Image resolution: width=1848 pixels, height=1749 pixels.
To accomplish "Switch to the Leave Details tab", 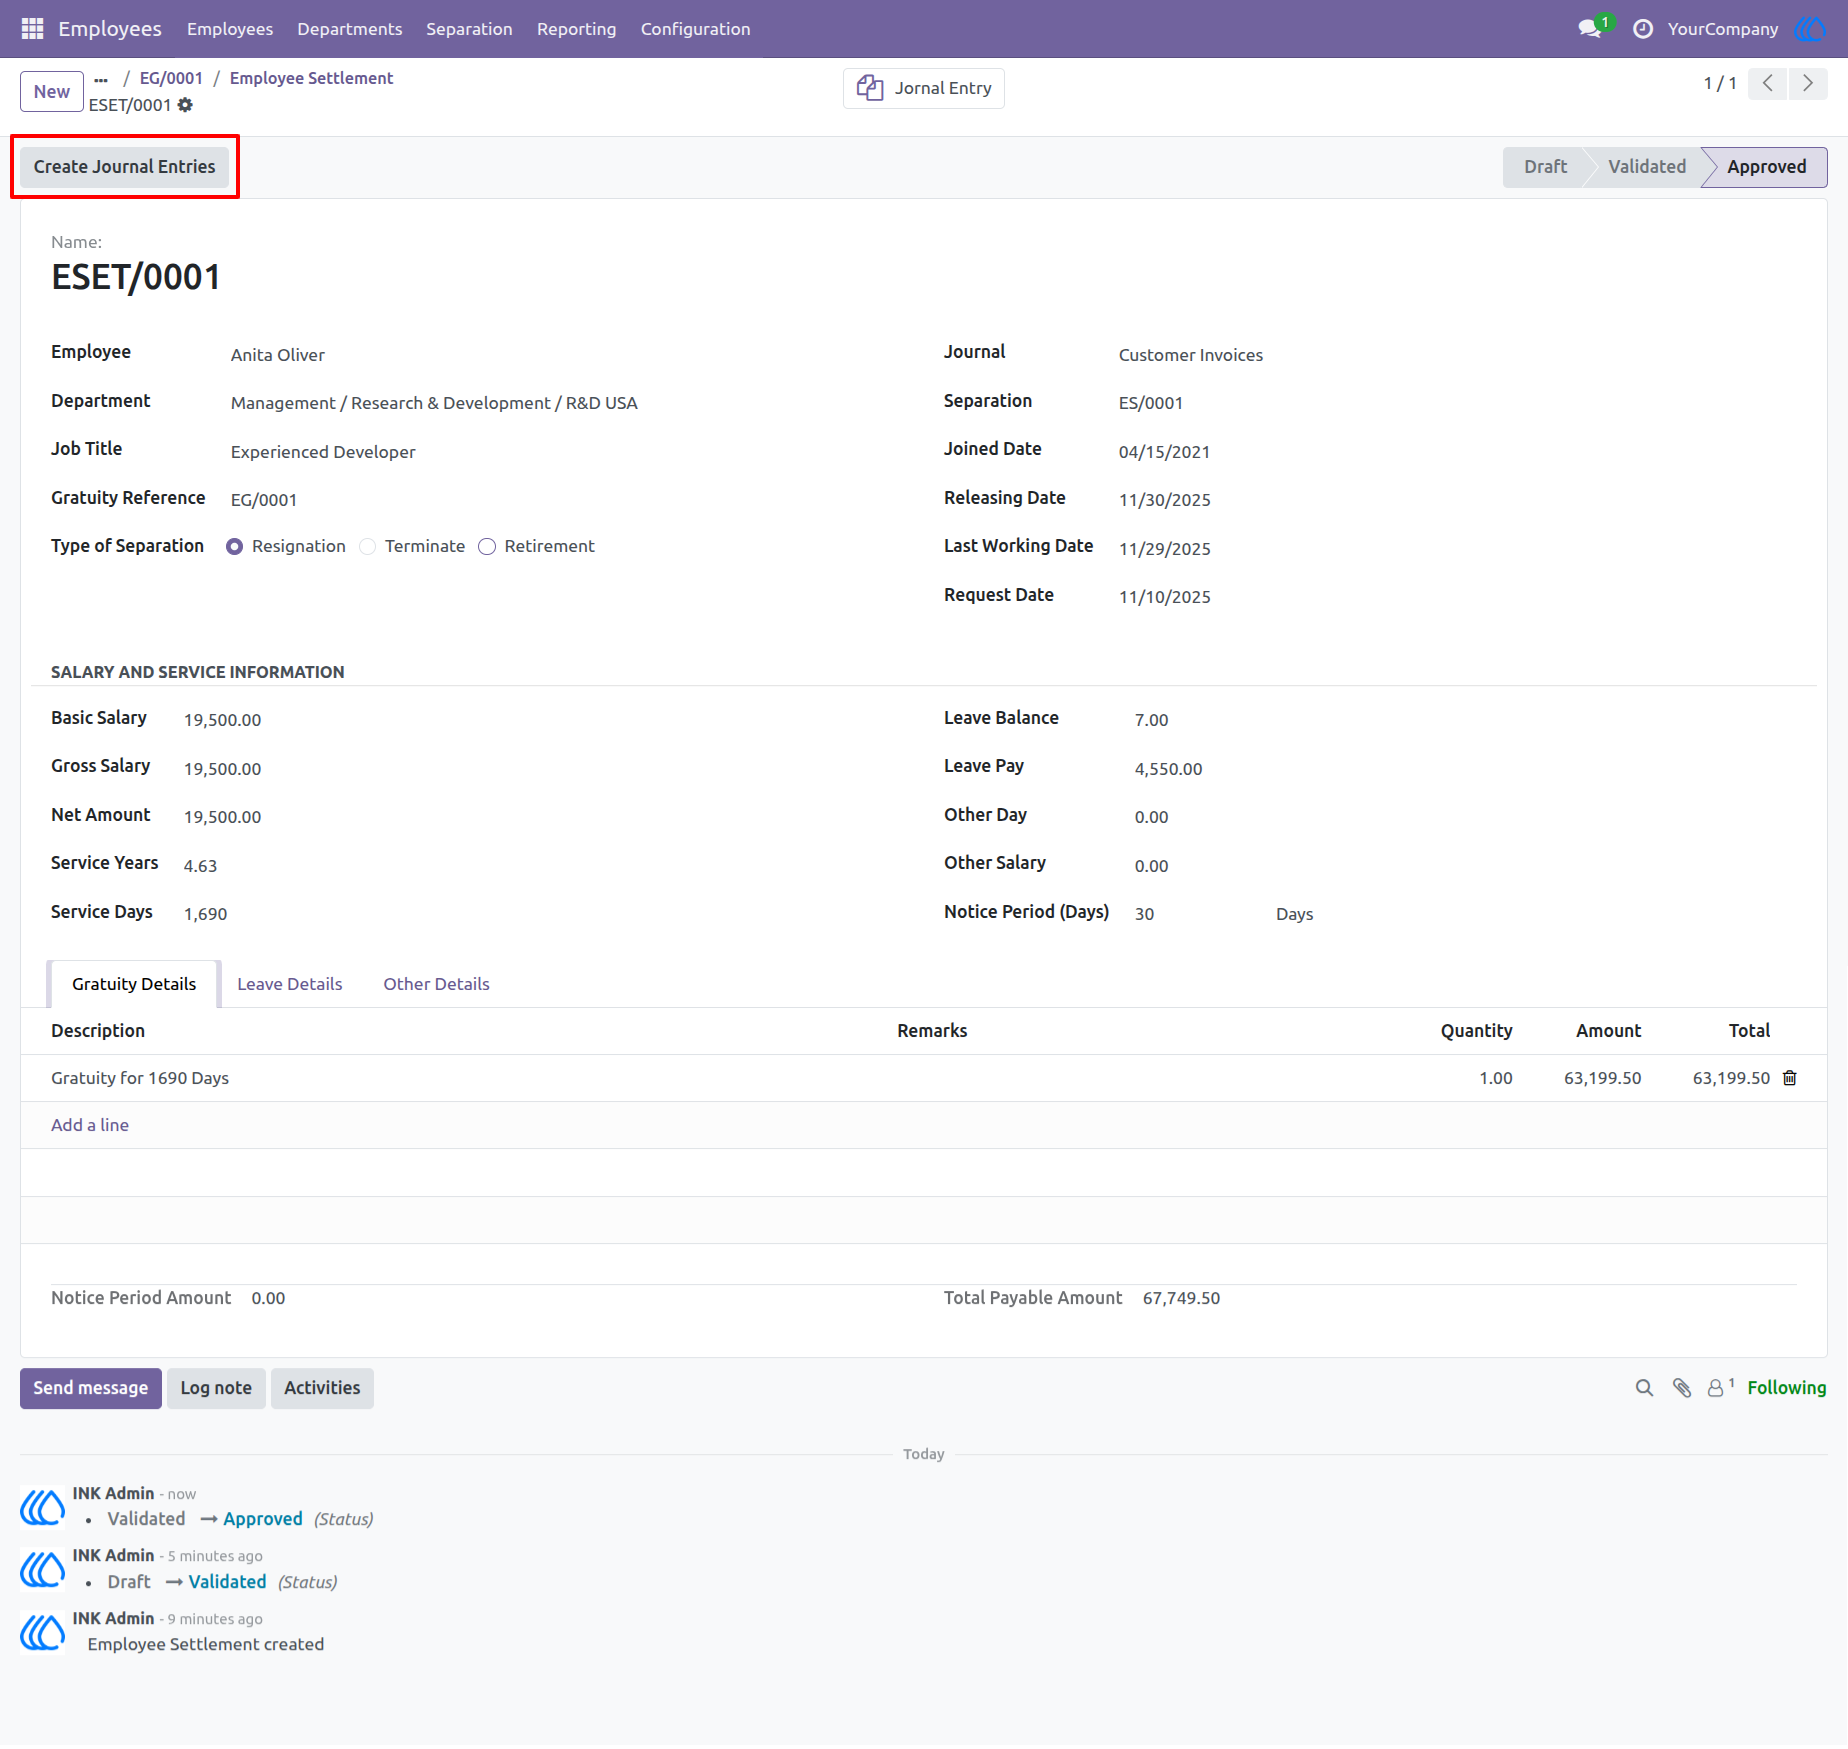I will pos(290,984).
